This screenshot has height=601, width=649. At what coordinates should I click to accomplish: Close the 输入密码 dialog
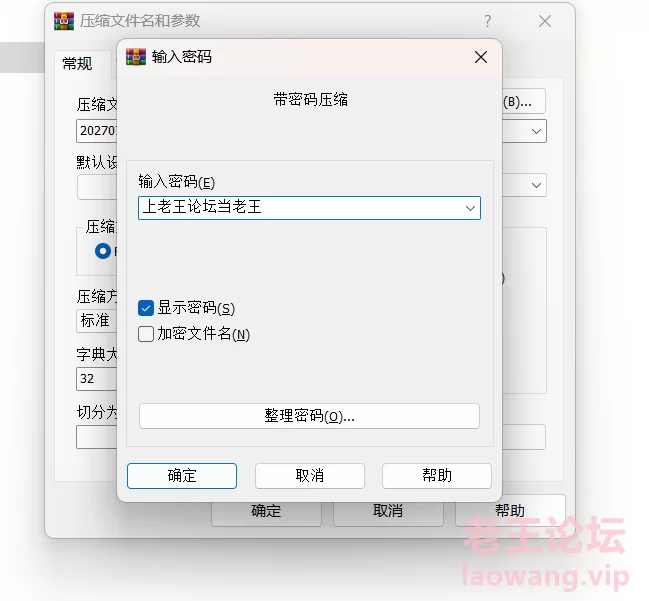[x=481, y=57]
